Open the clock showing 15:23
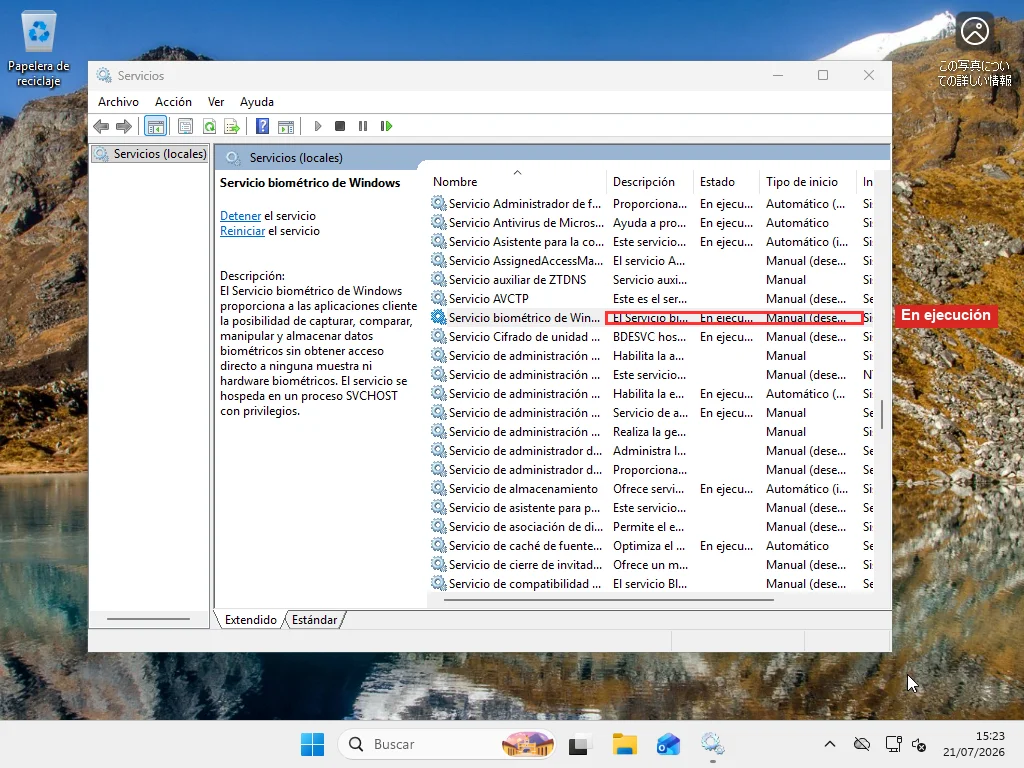The image size is (1024, 768). [x=974, y=744]
